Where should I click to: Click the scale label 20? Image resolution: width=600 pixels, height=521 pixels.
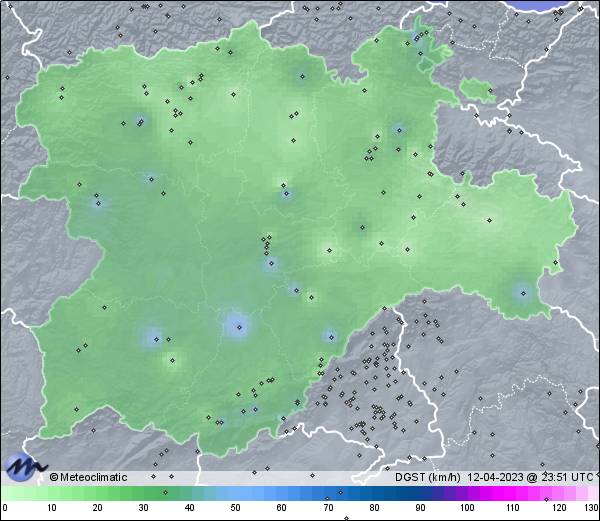[98, 508]
